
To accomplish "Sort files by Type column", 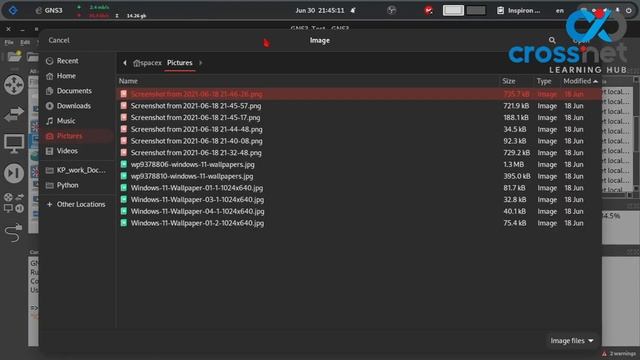I will click(x=544, y=81).
